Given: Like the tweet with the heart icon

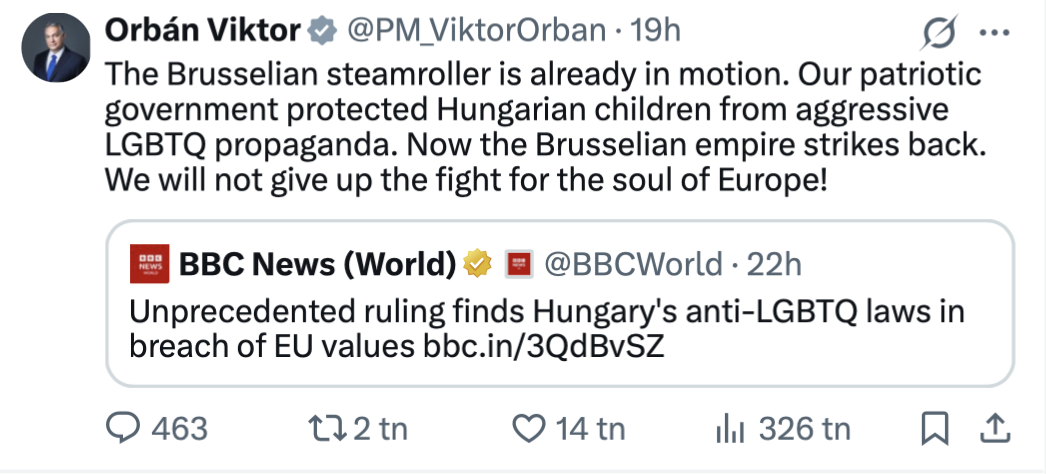Looking at the screenshot, I should click(x=526, y=429).
